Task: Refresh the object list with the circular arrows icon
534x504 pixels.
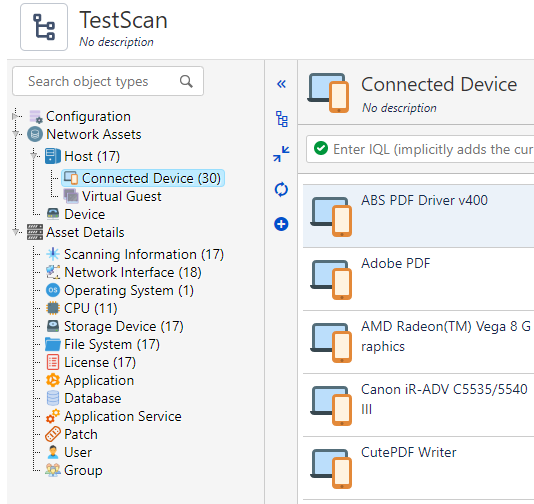Action: pyautogui.click(x=281, y=189)
